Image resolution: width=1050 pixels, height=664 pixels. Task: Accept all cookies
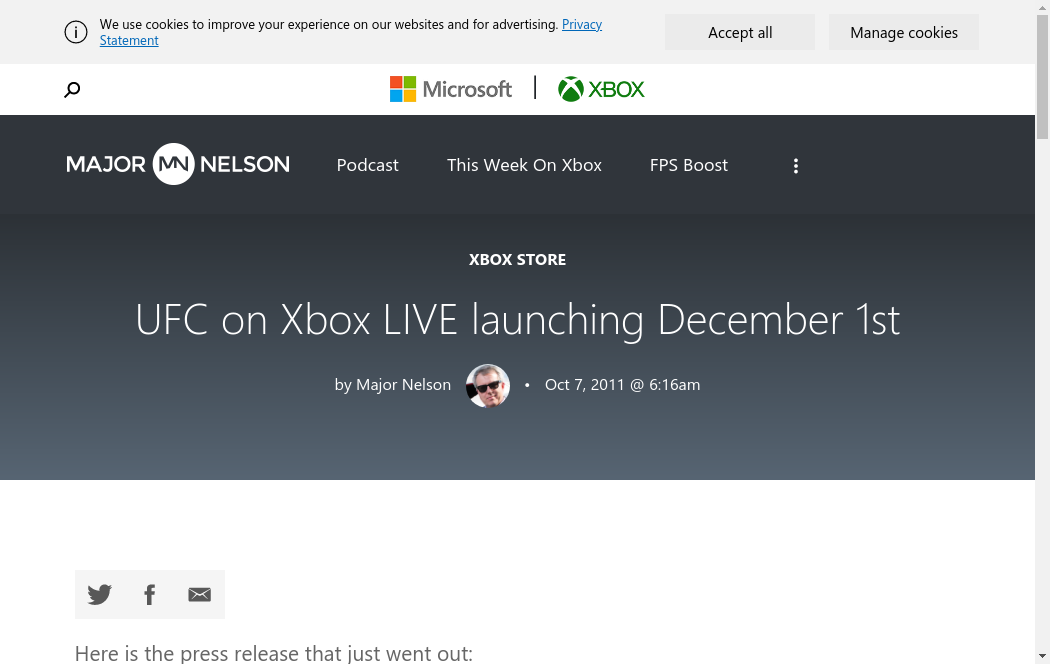740,32
